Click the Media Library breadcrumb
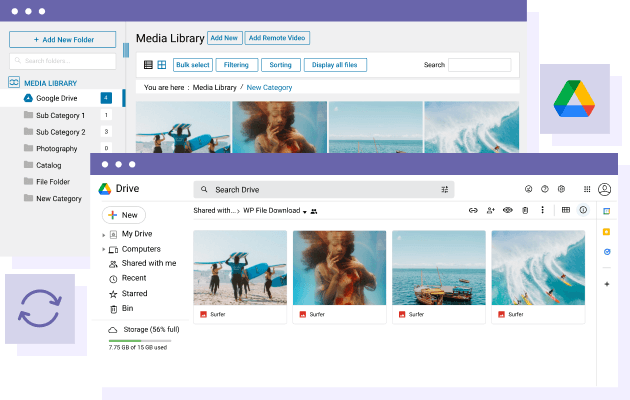 (215, 87)
